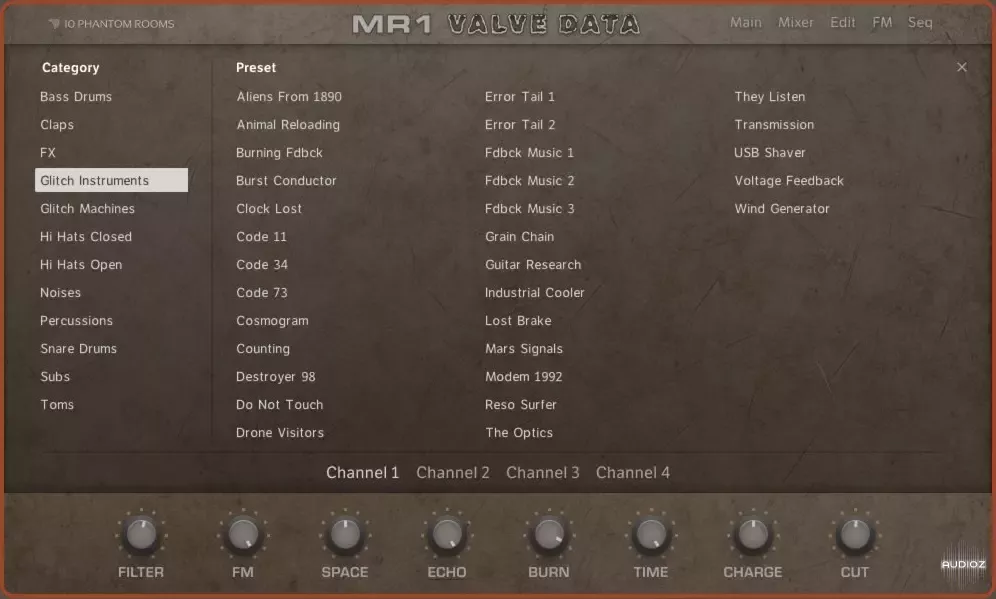Open the Seq tab
The height and width of the screenshot is (599, 996).
(920, 23)
